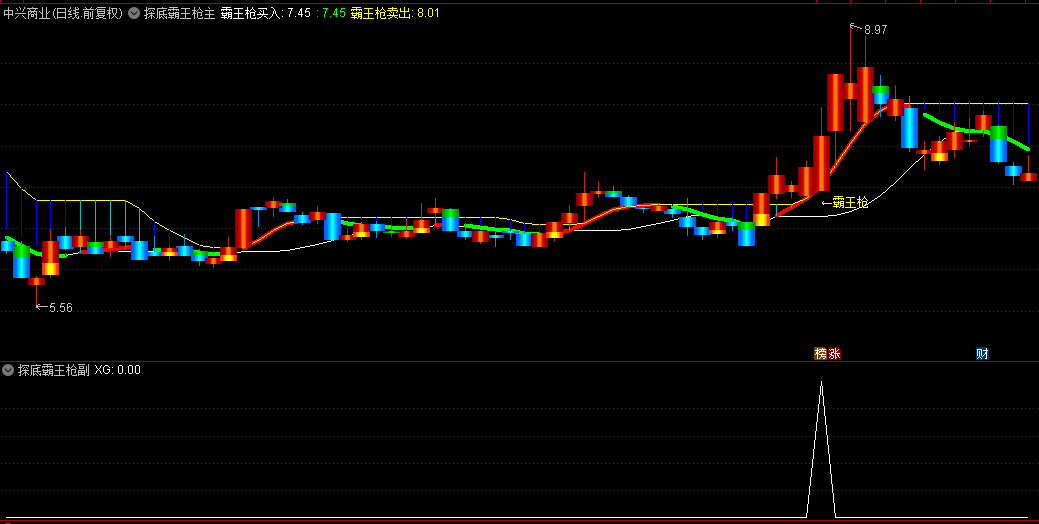The height and width of the screenshot is (524, 1039).
Task: Click the 榜 marker icon
Action: pyautogui.click(x=821, y=354)
